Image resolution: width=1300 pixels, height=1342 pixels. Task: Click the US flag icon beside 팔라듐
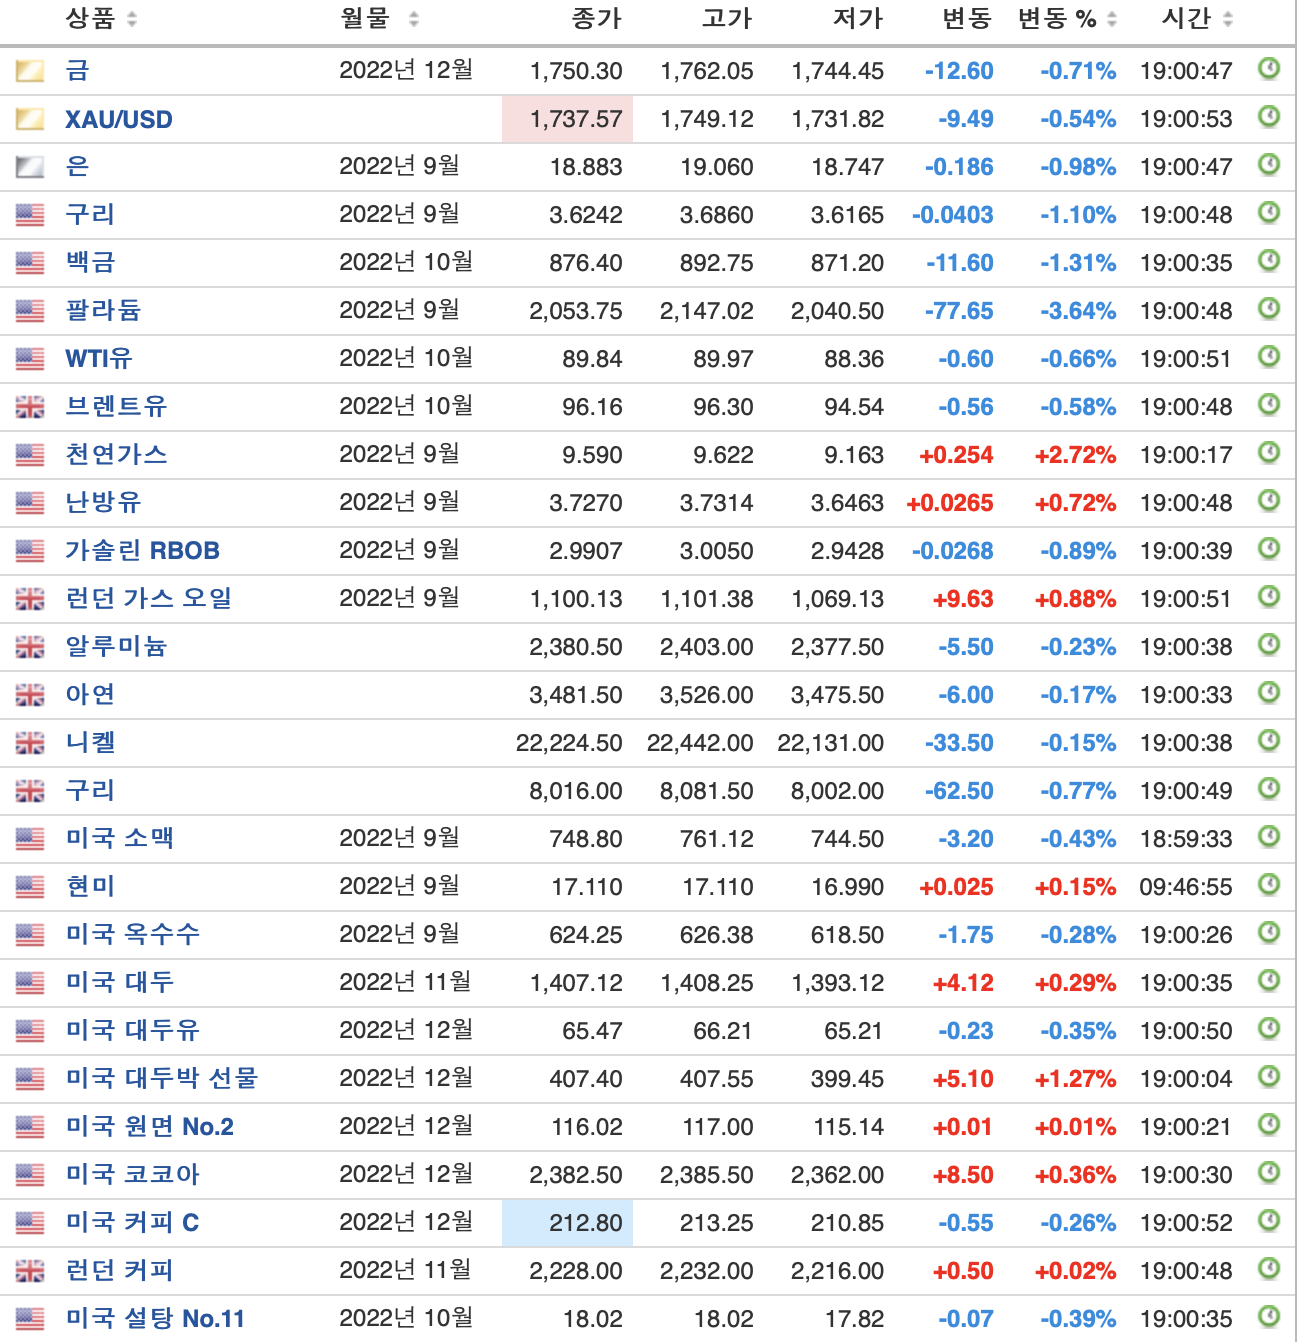pyautogui.click(x=30, y=311)
